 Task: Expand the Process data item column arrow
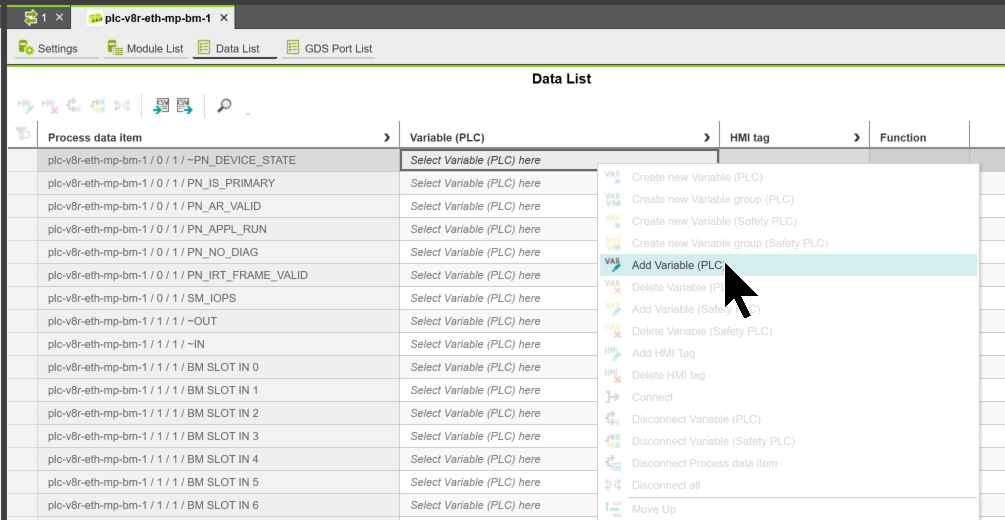387,137
